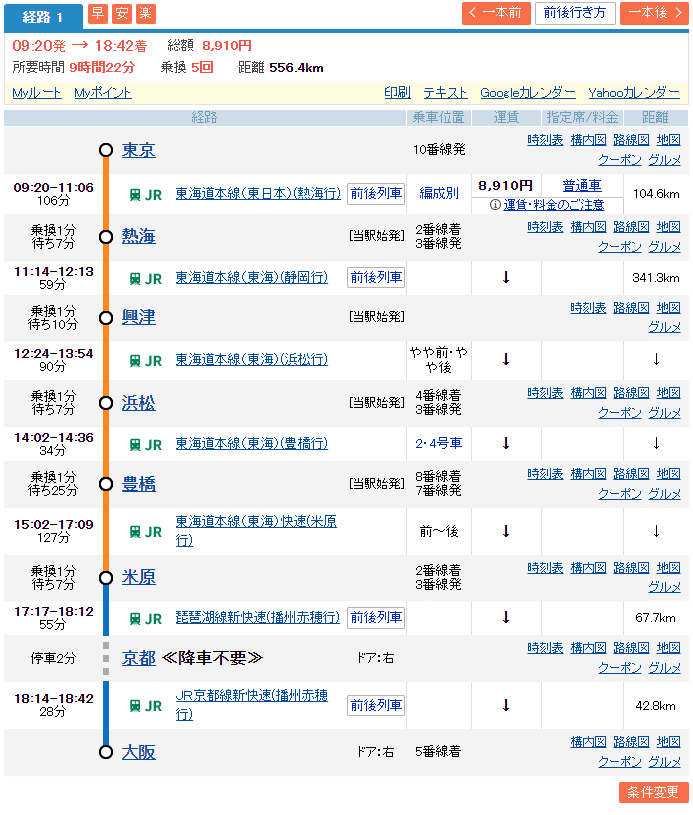Open 地図 for 東京 station
The height and width of the screenshot is (815, 693).
pyautogui.click(x=668, y=140)
